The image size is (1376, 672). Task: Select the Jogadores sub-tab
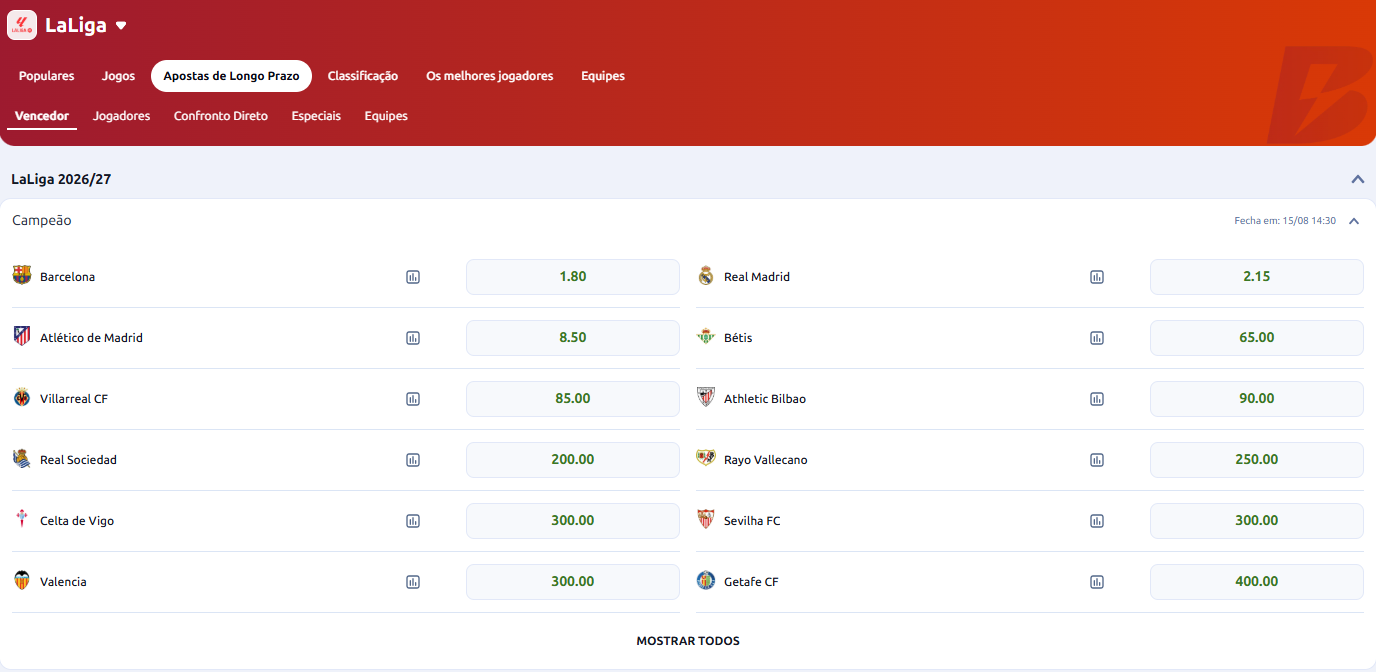point(122,116)
